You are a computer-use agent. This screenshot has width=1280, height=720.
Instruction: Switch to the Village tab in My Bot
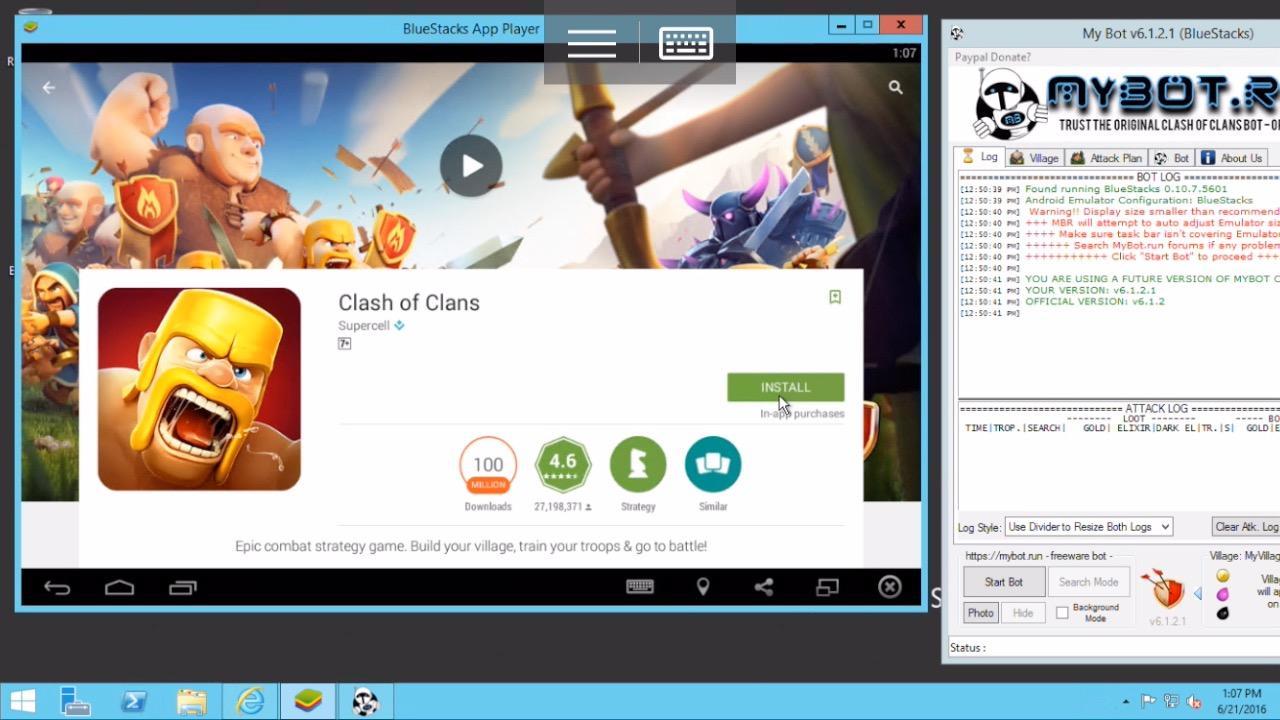point(1034,158)
